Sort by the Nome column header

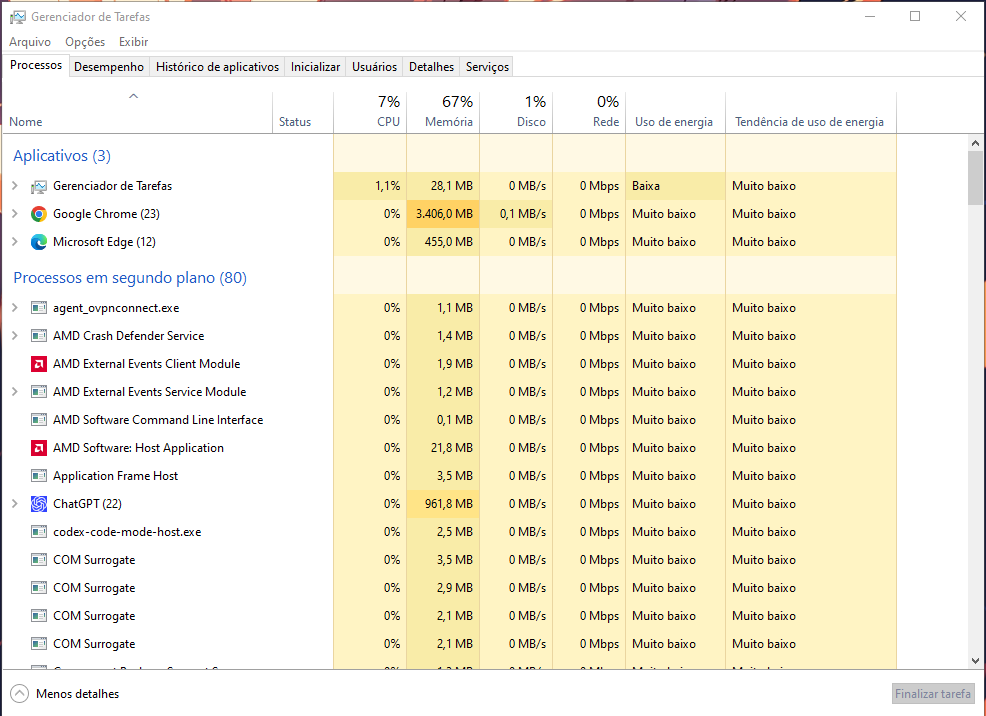coord(137,112)
